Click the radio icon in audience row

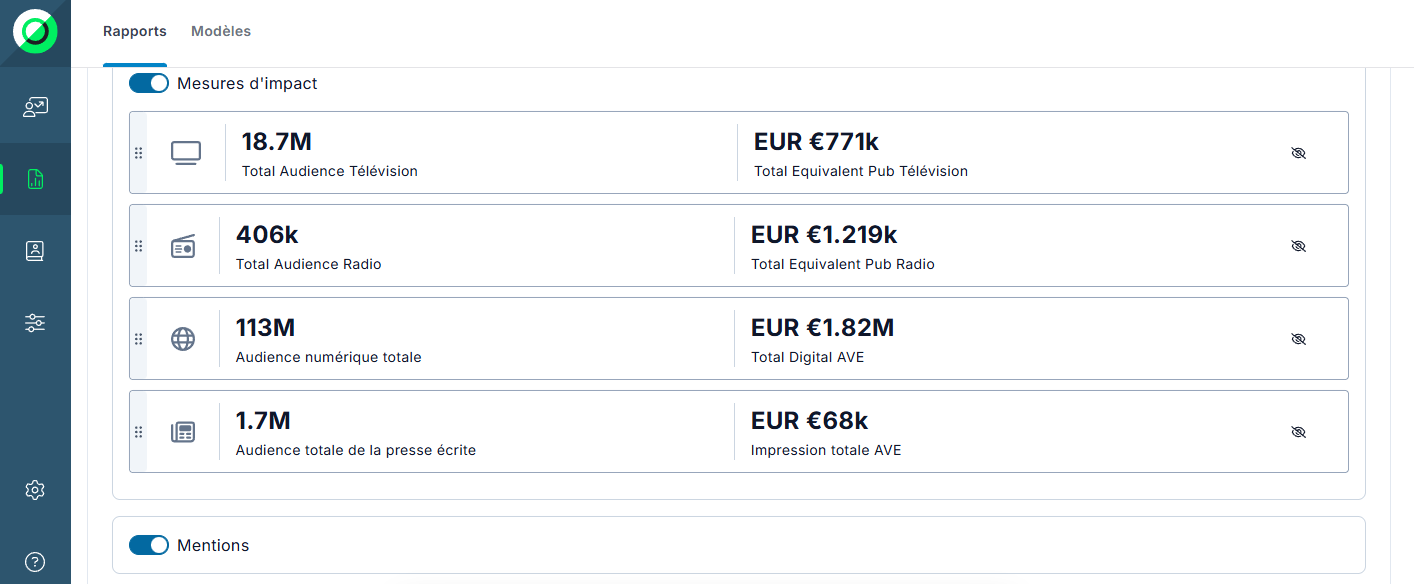click(183, 246)
